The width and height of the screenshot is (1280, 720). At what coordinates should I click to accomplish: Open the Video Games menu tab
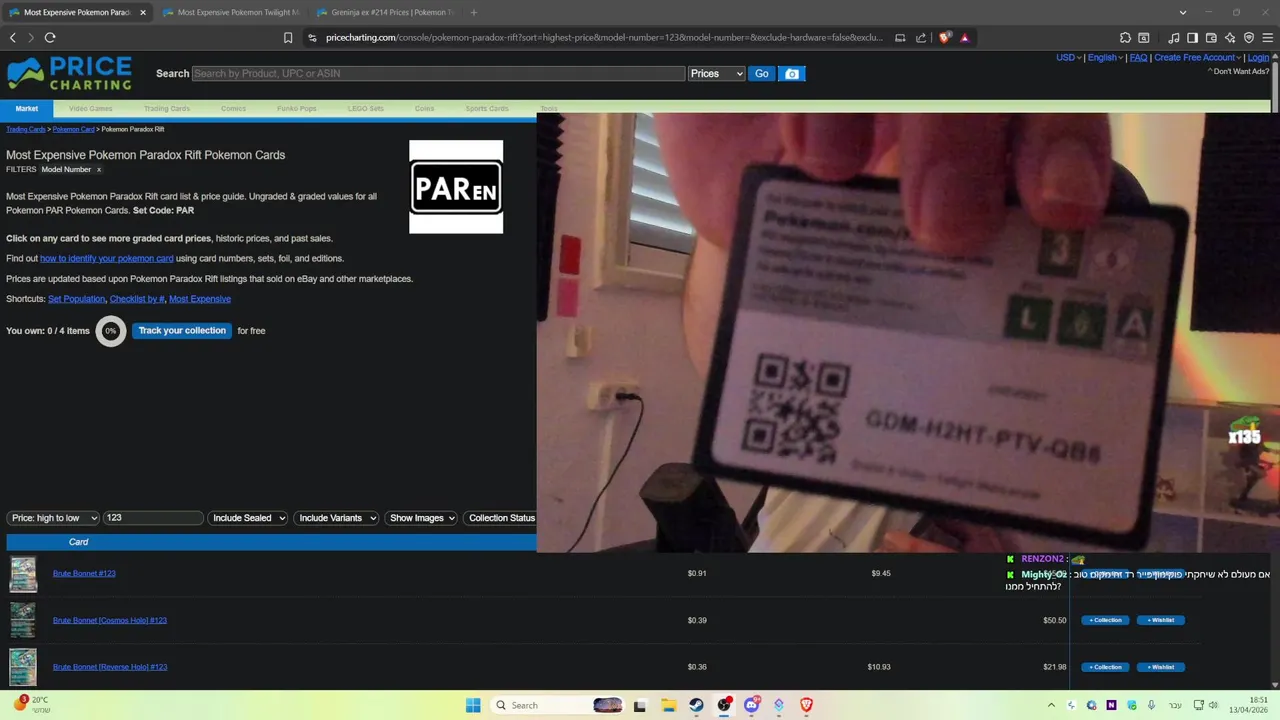90,108
